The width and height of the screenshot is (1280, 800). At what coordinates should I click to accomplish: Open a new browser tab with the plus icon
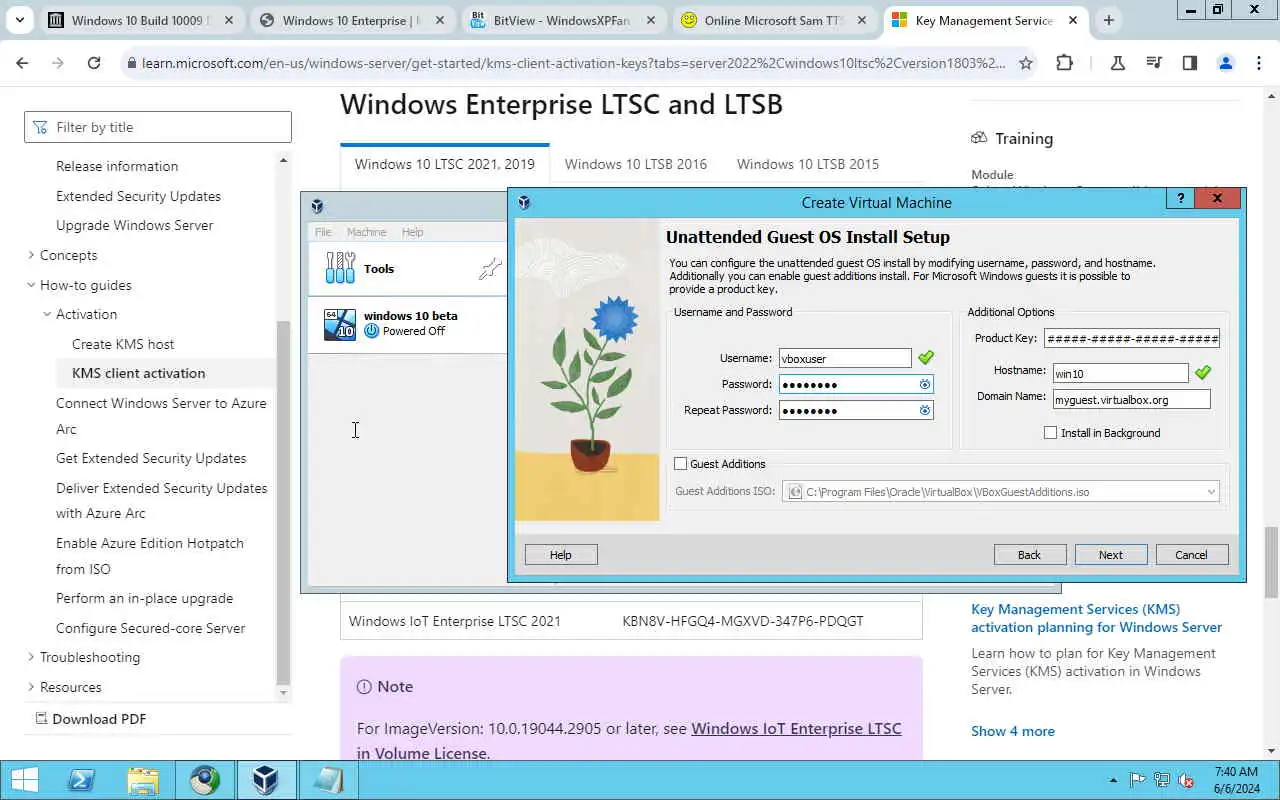[x=1108, y=20]
